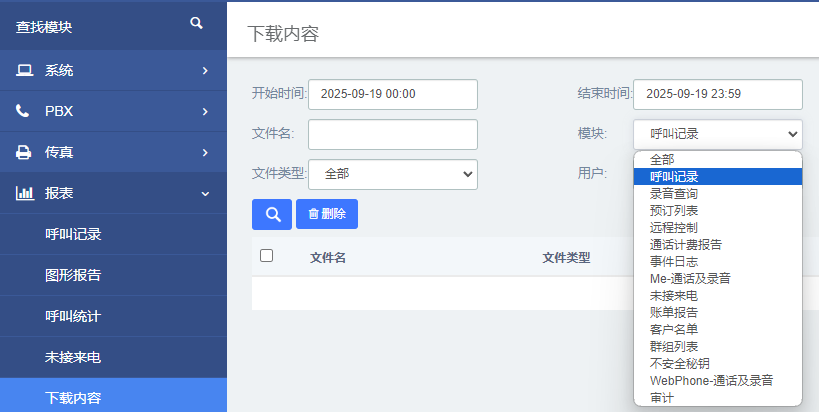The height and width of the screenshot is (412, 819).
Task: Click the magnifier icon beside 查找模块
Action: (197, 23)
